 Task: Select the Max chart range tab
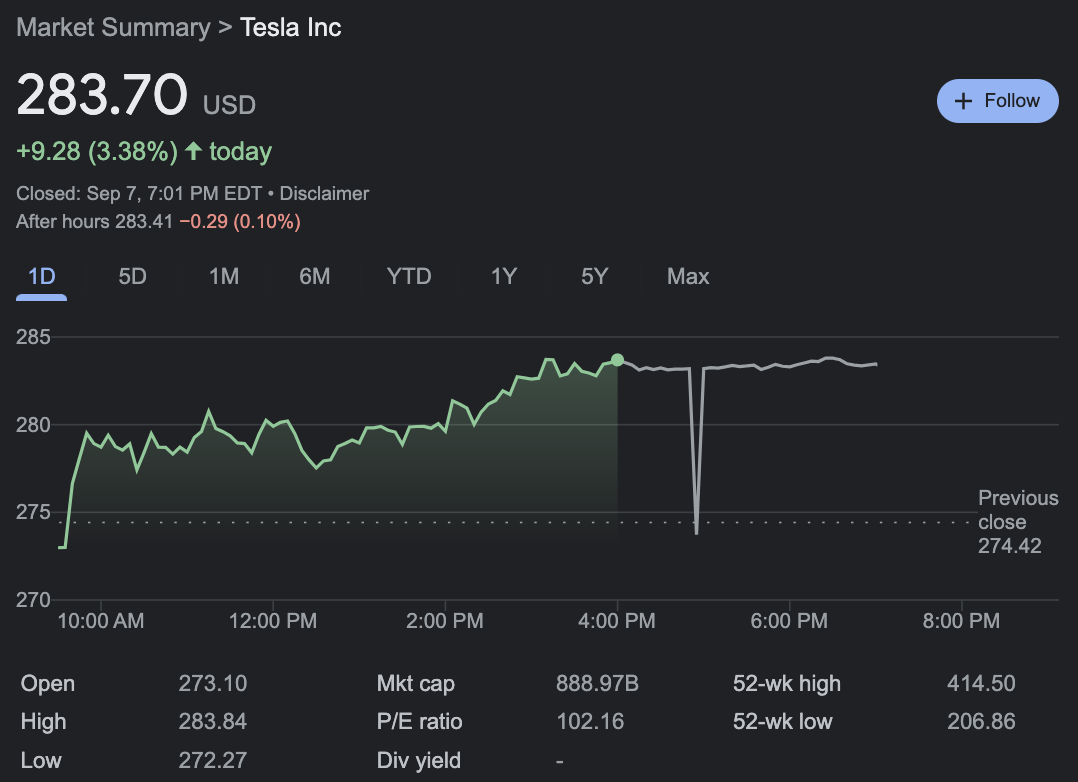tap(688, 276)
